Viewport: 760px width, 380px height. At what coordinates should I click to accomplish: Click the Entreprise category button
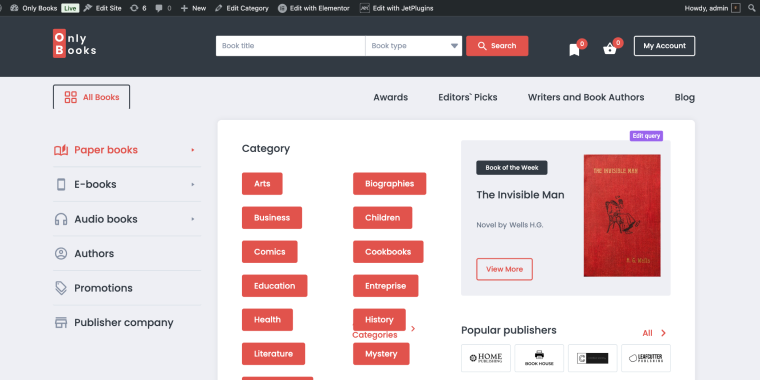coord(385,285)
